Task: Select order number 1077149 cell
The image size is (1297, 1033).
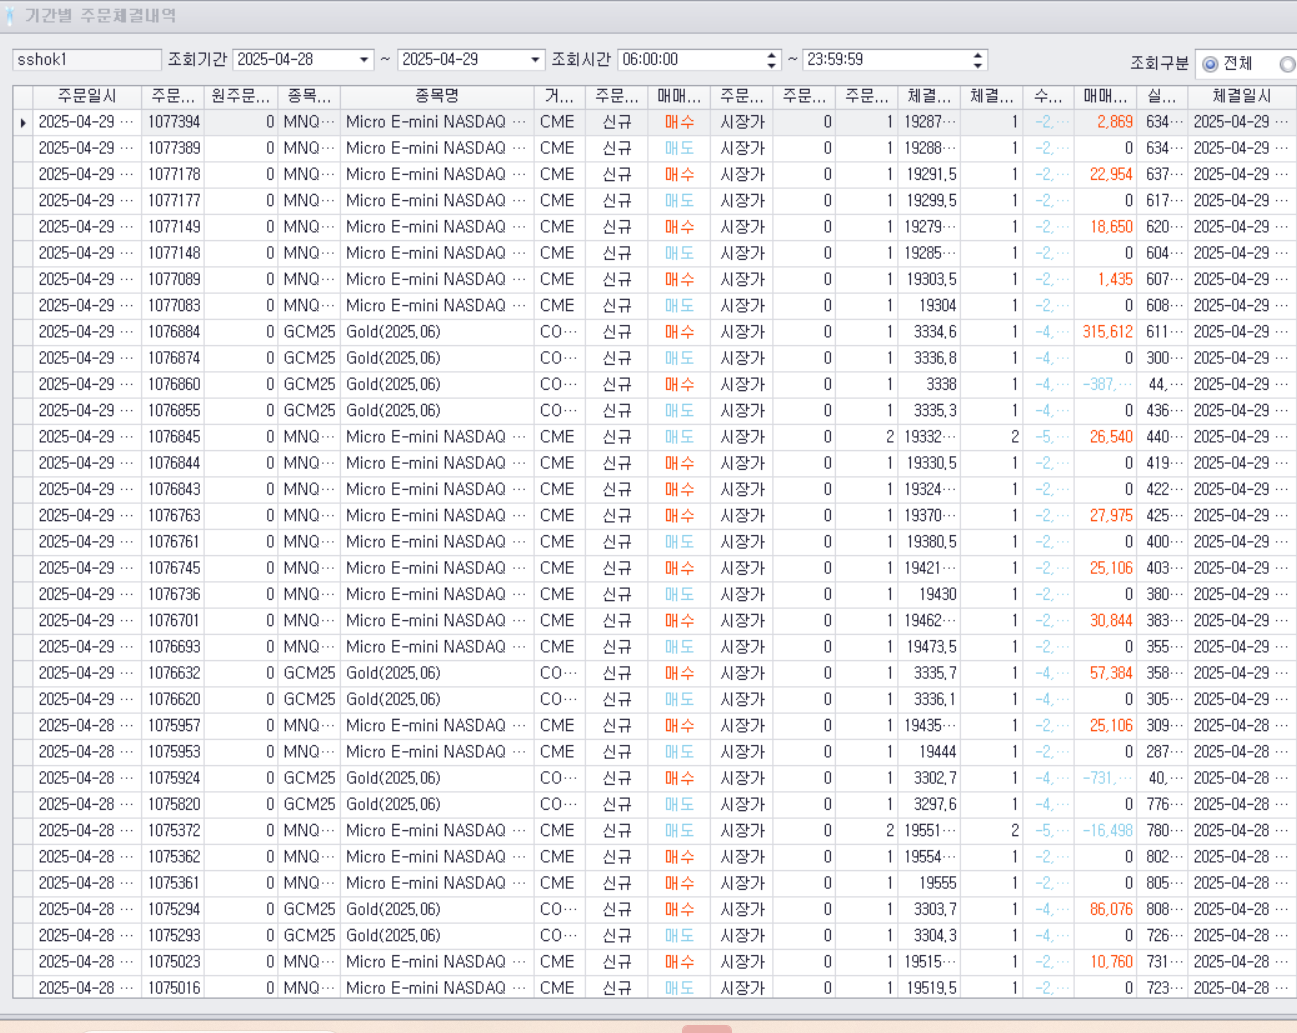Action: click(x=173, y=227)
